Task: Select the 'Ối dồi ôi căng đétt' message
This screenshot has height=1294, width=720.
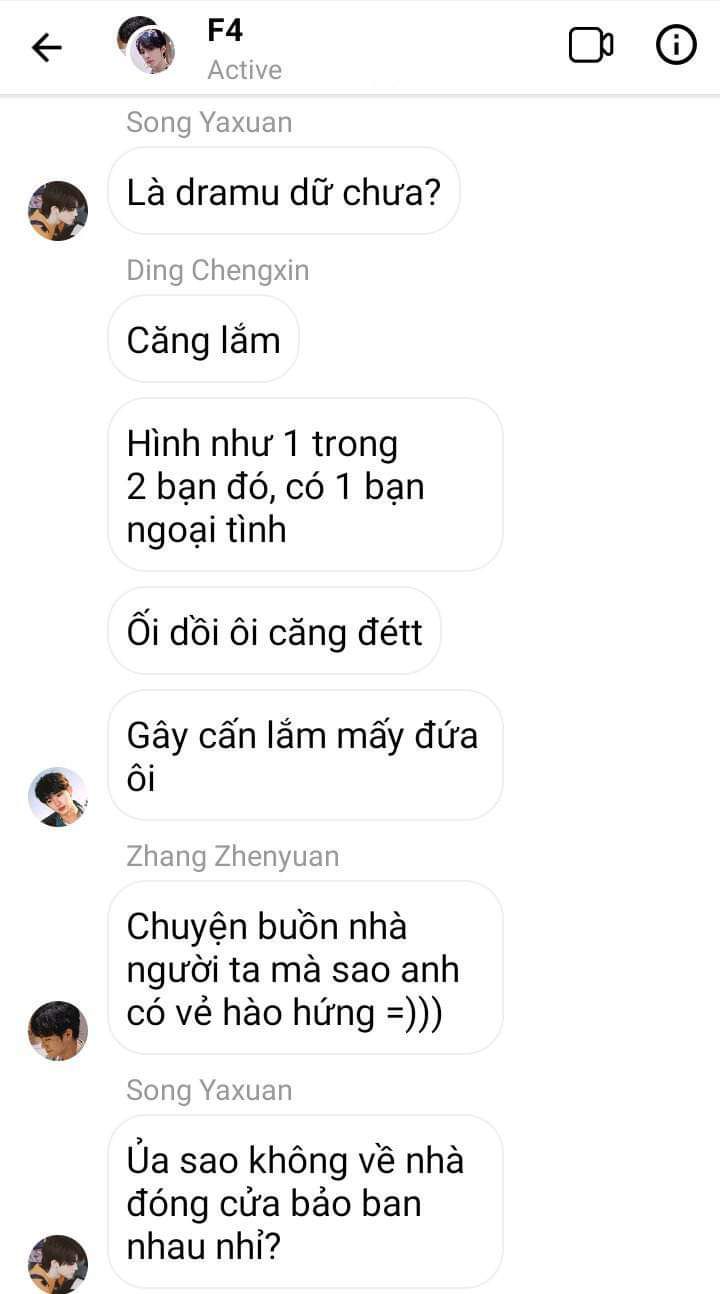Action: coord(274,632)
